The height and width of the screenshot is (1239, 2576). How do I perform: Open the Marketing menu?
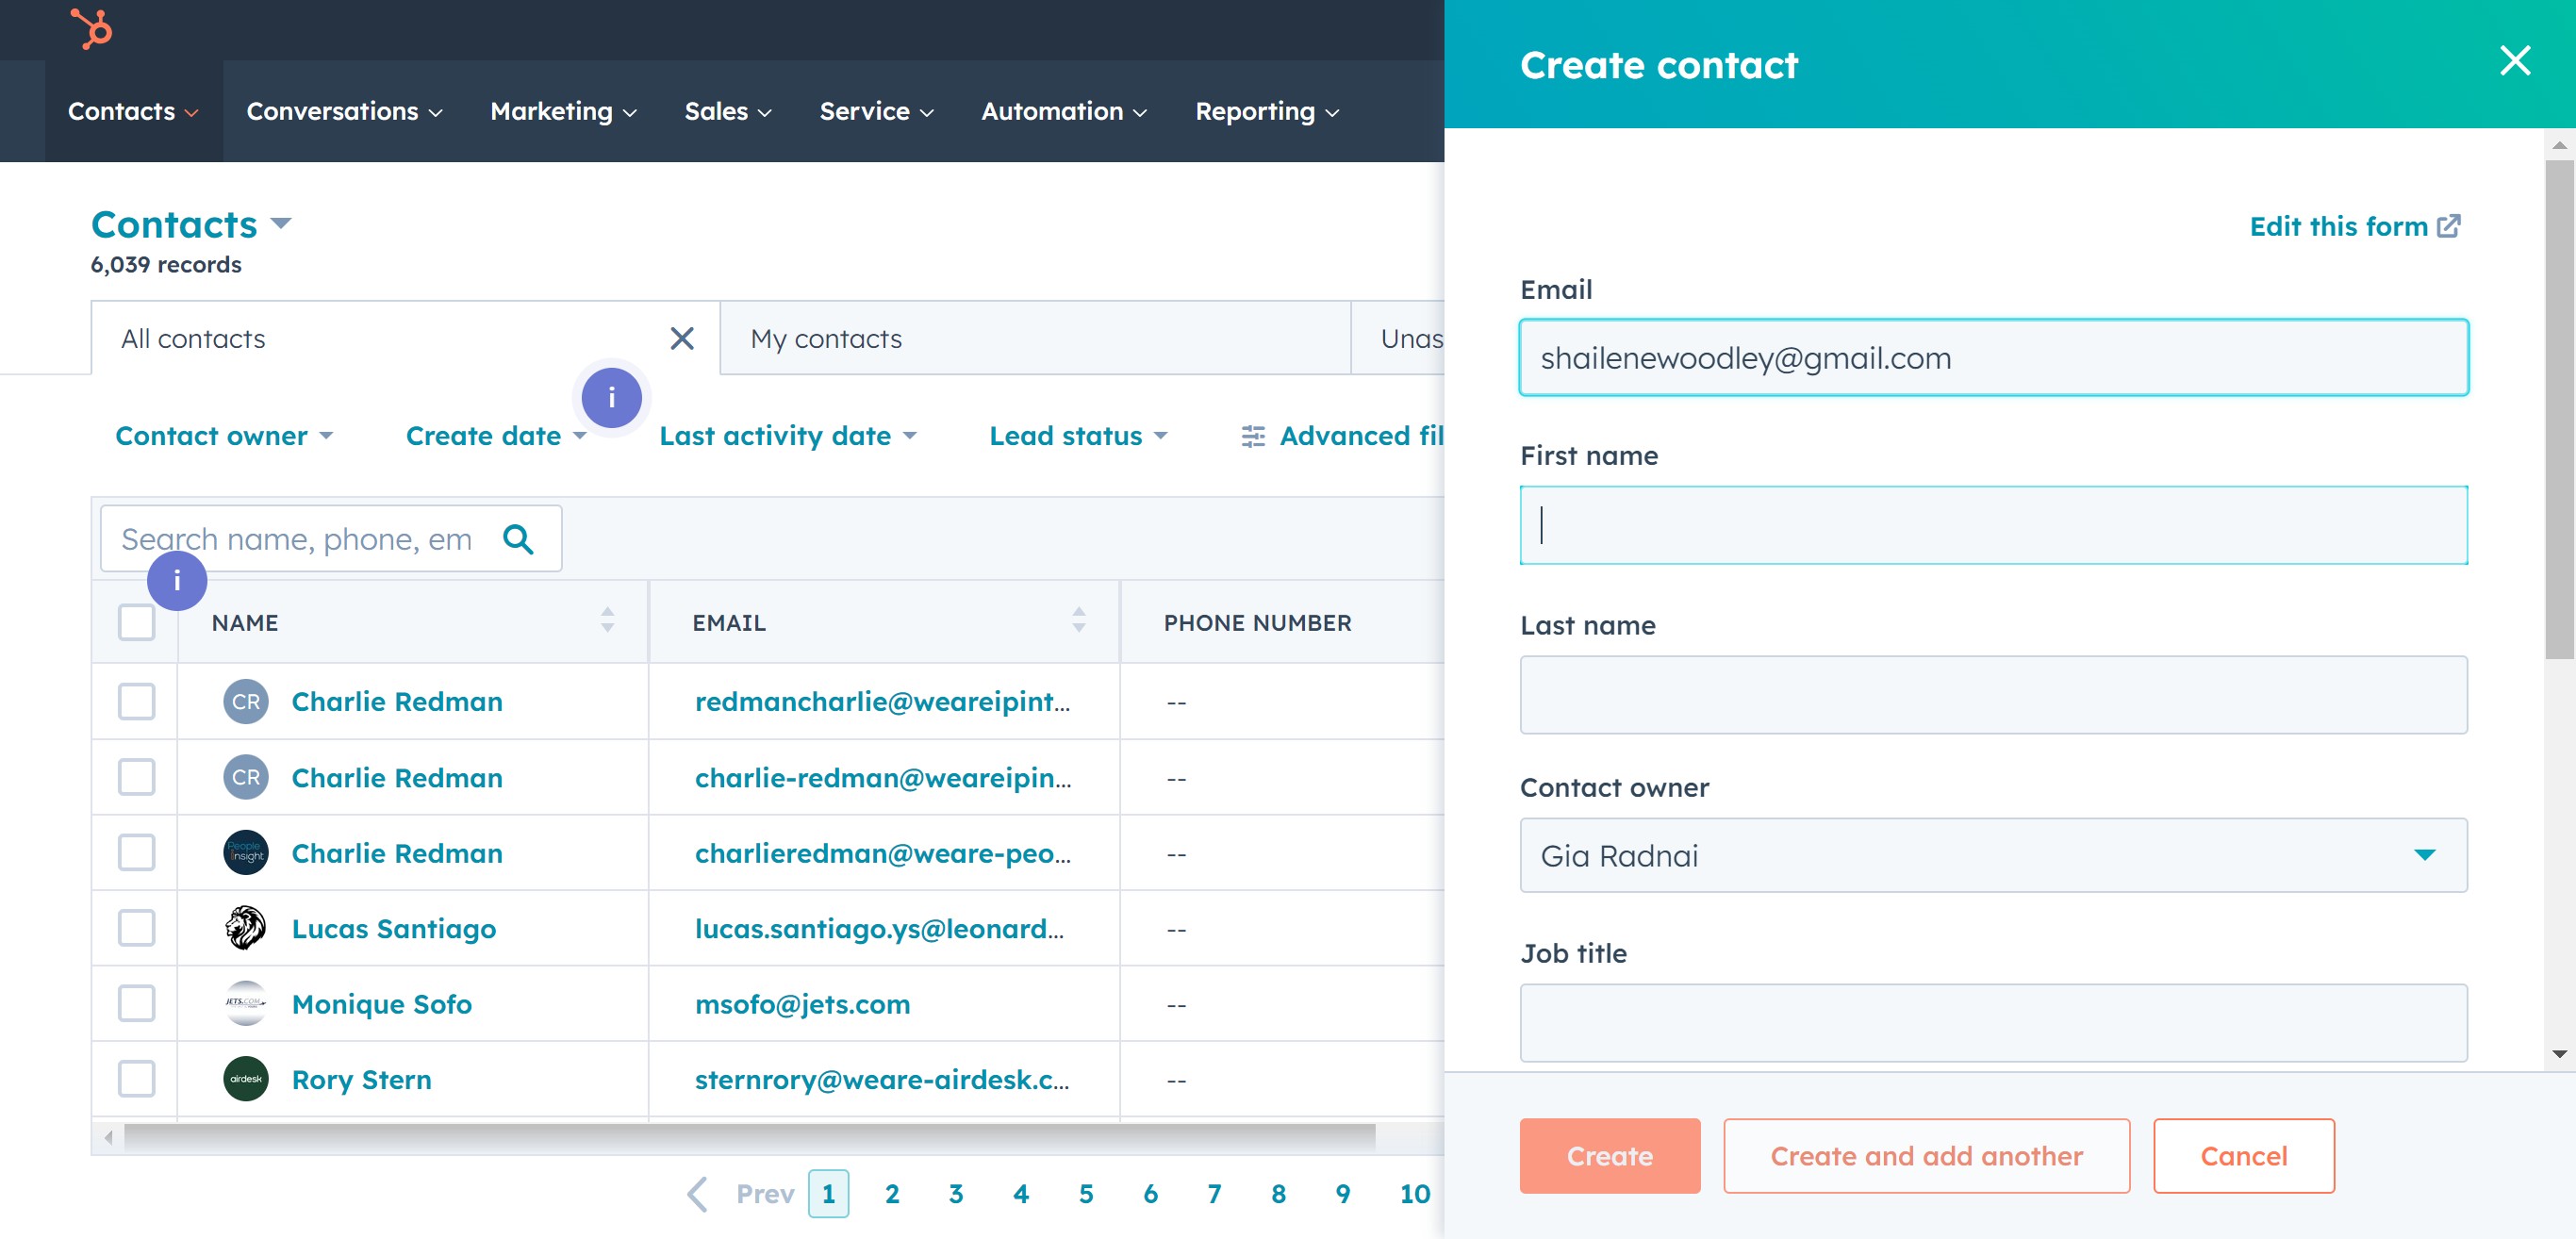click(562, 111)
